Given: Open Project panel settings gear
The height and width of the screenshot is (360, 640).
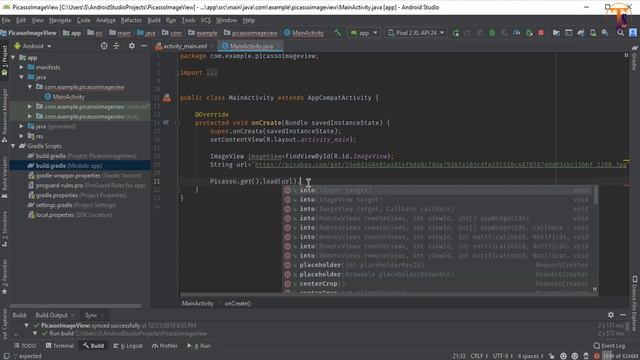Looking at the screenshot, I should (131, 46).
